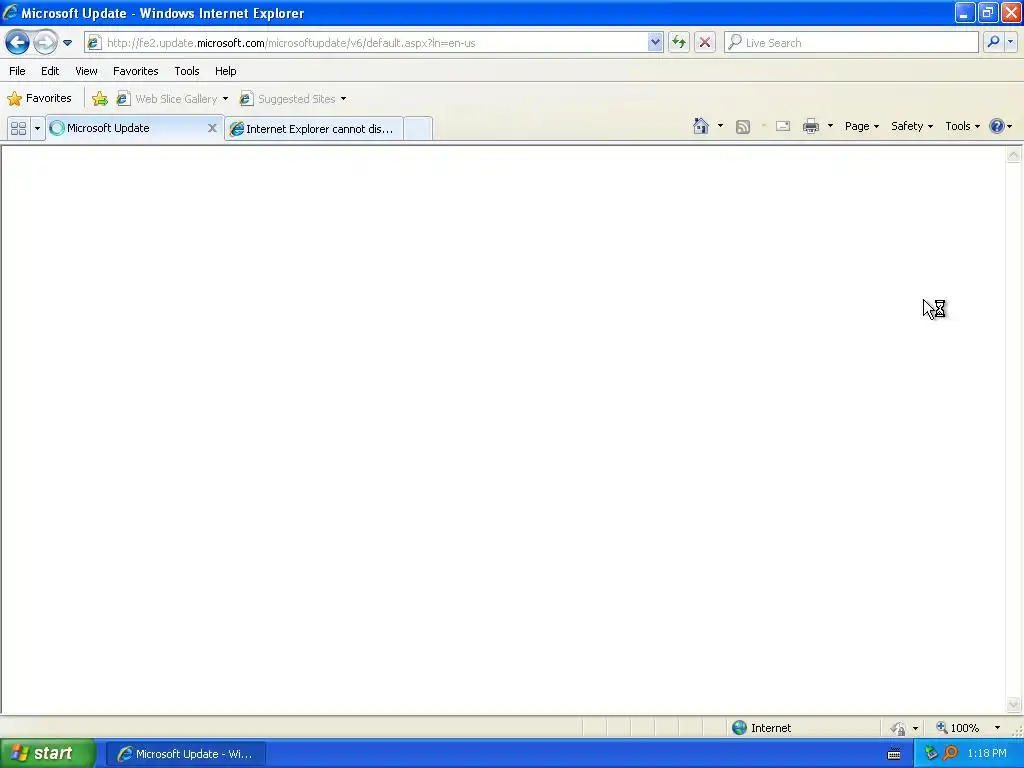Click the Home page icon
This screenshot has height=768, width=1024.
click(701, 126)
